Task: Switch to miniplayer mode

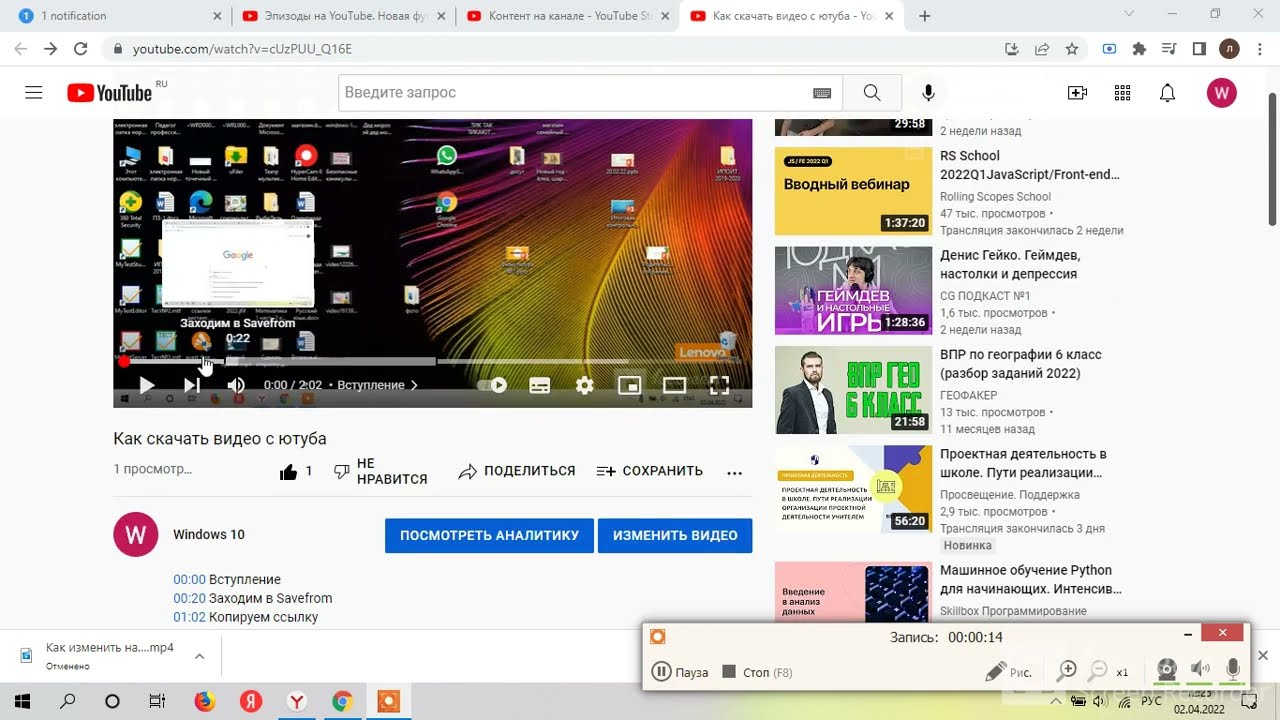Action: pos(629,385)
